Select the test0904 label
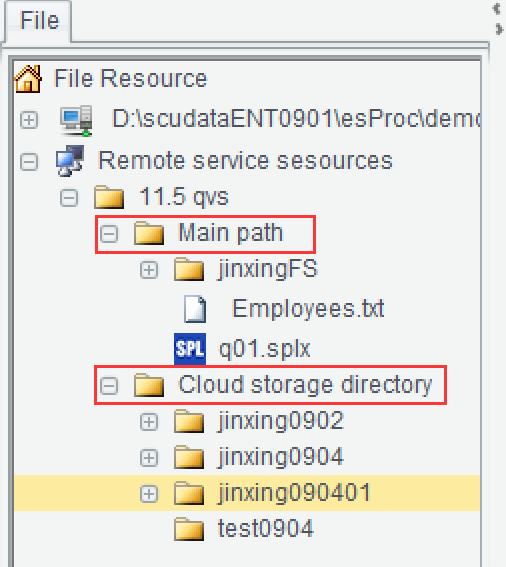Screen dimensions: 506x567 click(x=265, y=529)
